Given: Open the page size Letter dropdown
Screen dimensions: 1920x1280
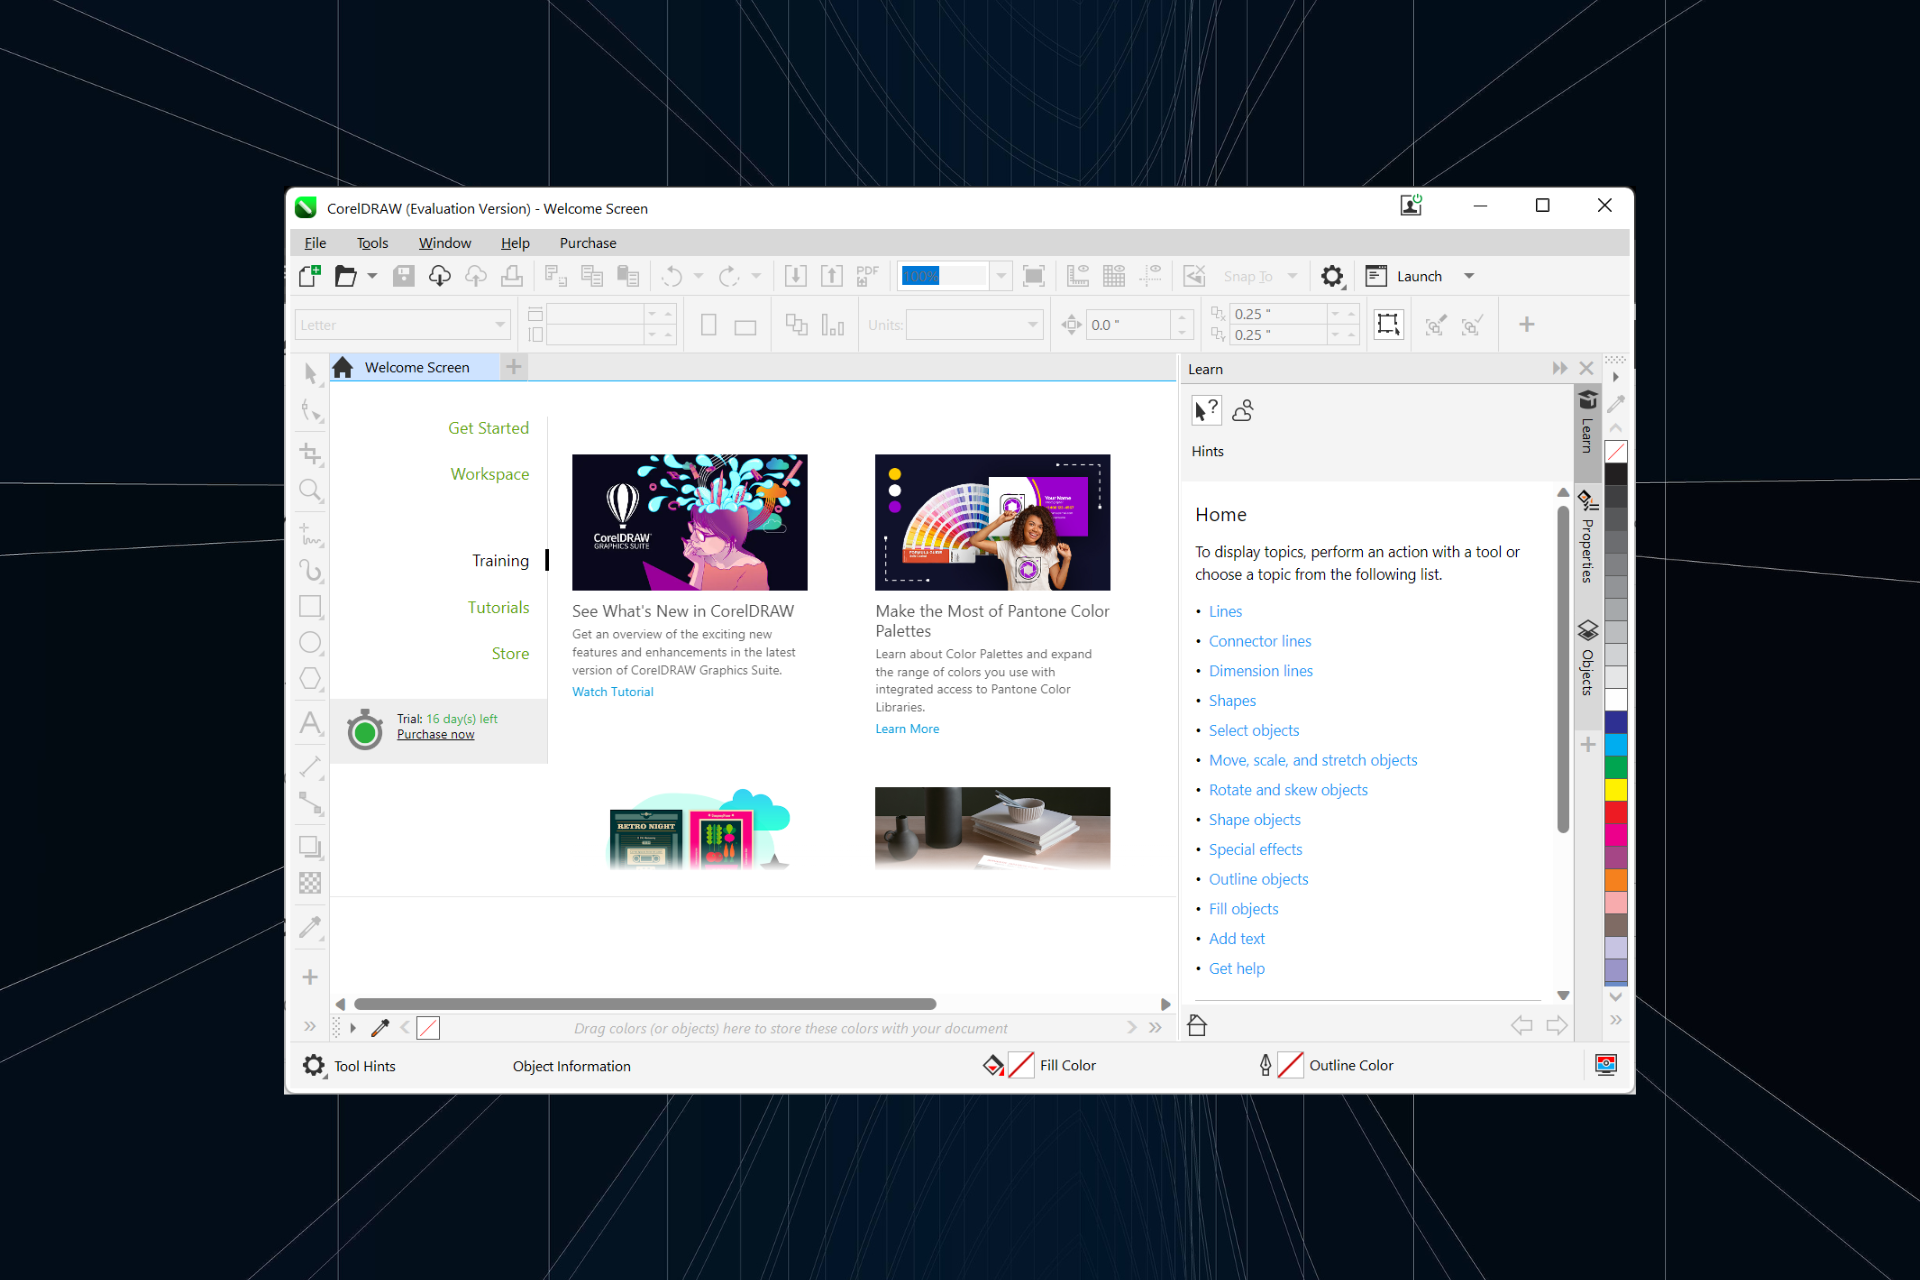Looking at the screenshot, I should 500,324.
